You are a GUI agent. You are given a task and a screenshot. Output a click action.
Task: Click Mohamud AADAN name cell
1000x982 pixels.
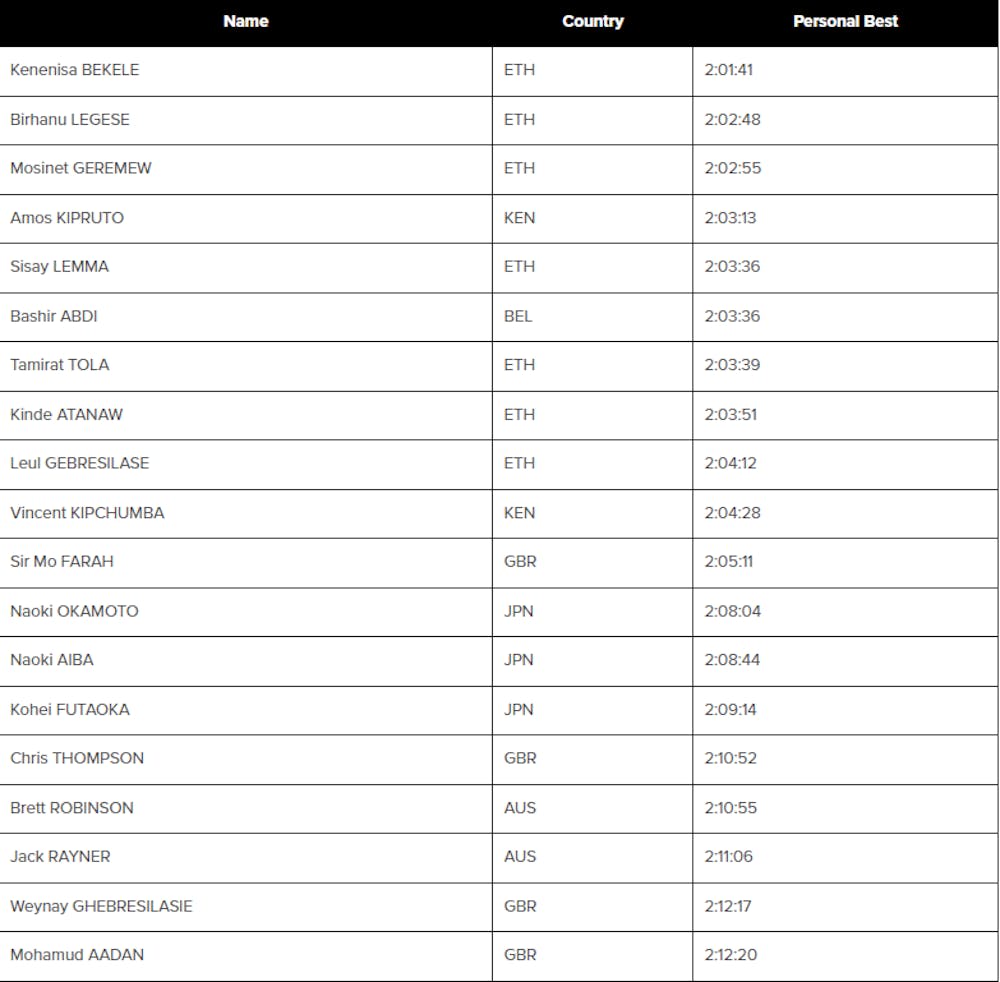(x=77, y=955)
